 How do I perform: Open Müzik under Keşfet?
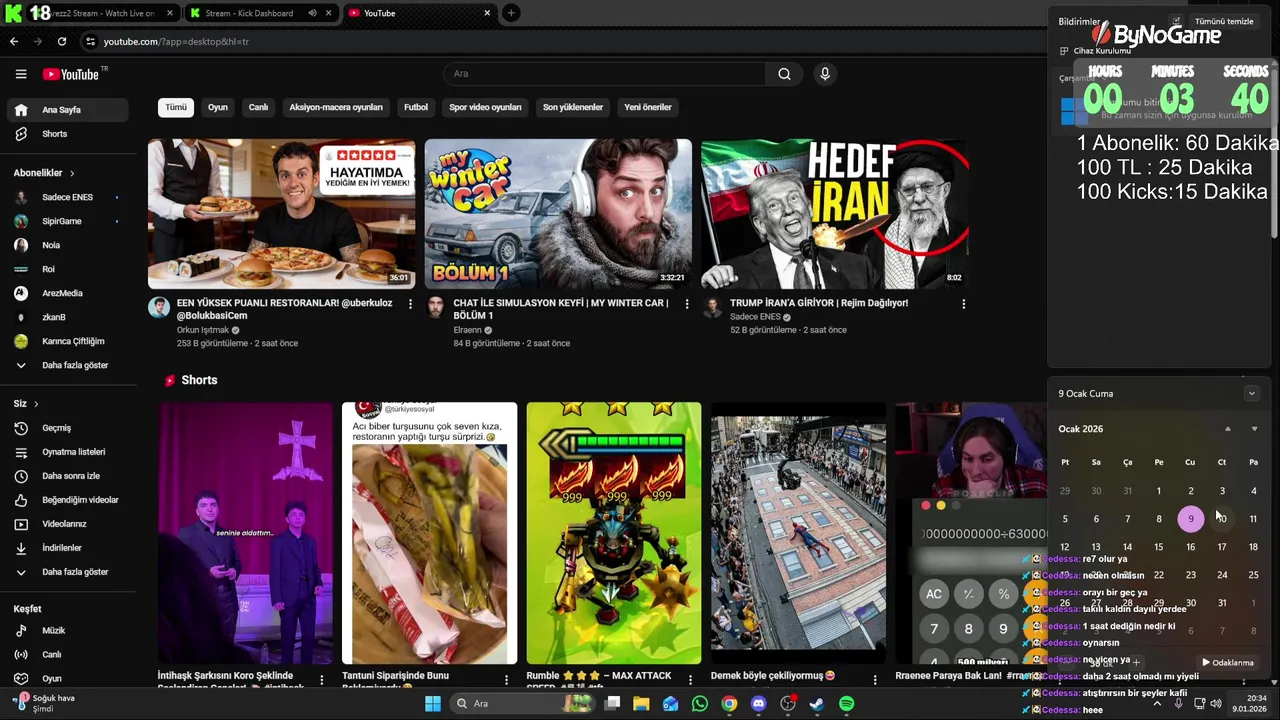[x=68, y=631]
